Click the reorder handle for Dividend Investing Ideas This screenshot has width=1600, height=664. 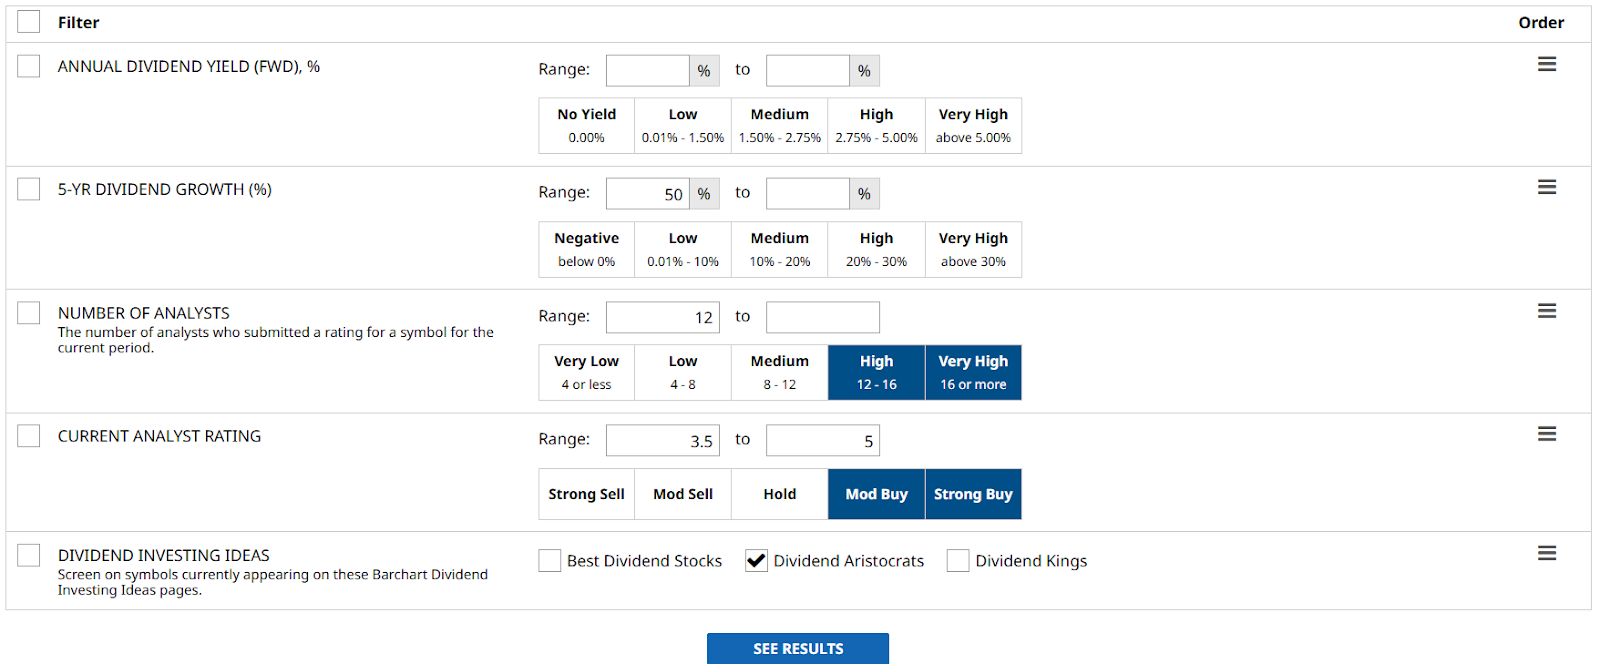(1546, 554)
